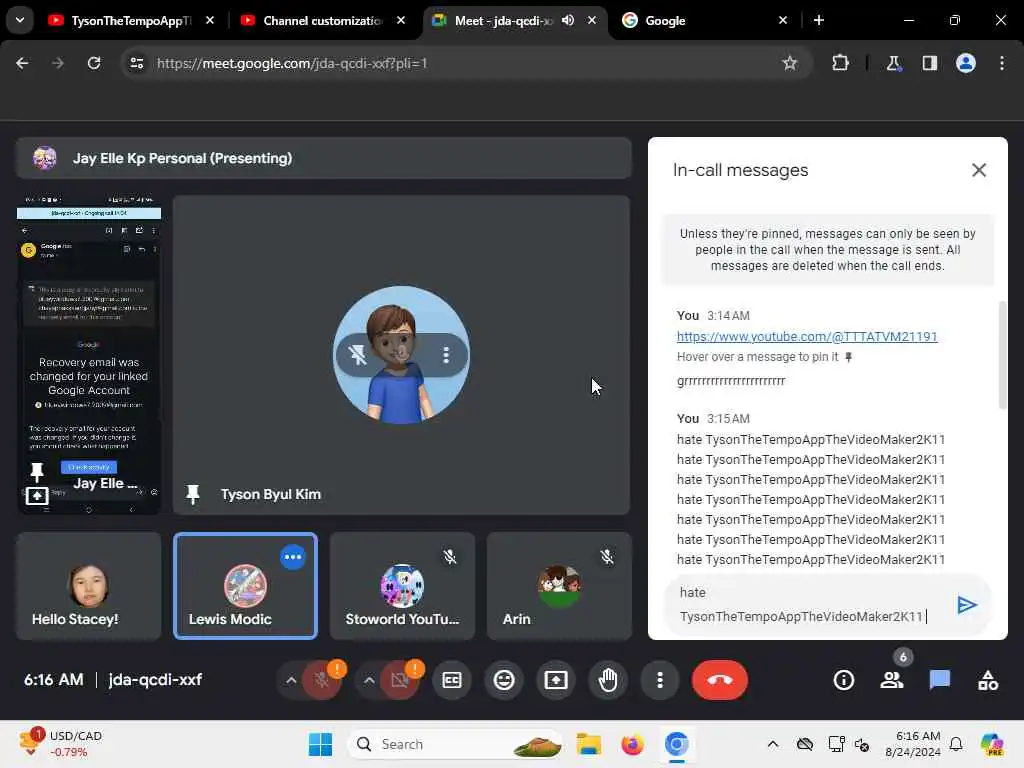Open notifications bell
This screenshot has height=768, width=1024.
point(956,744)
